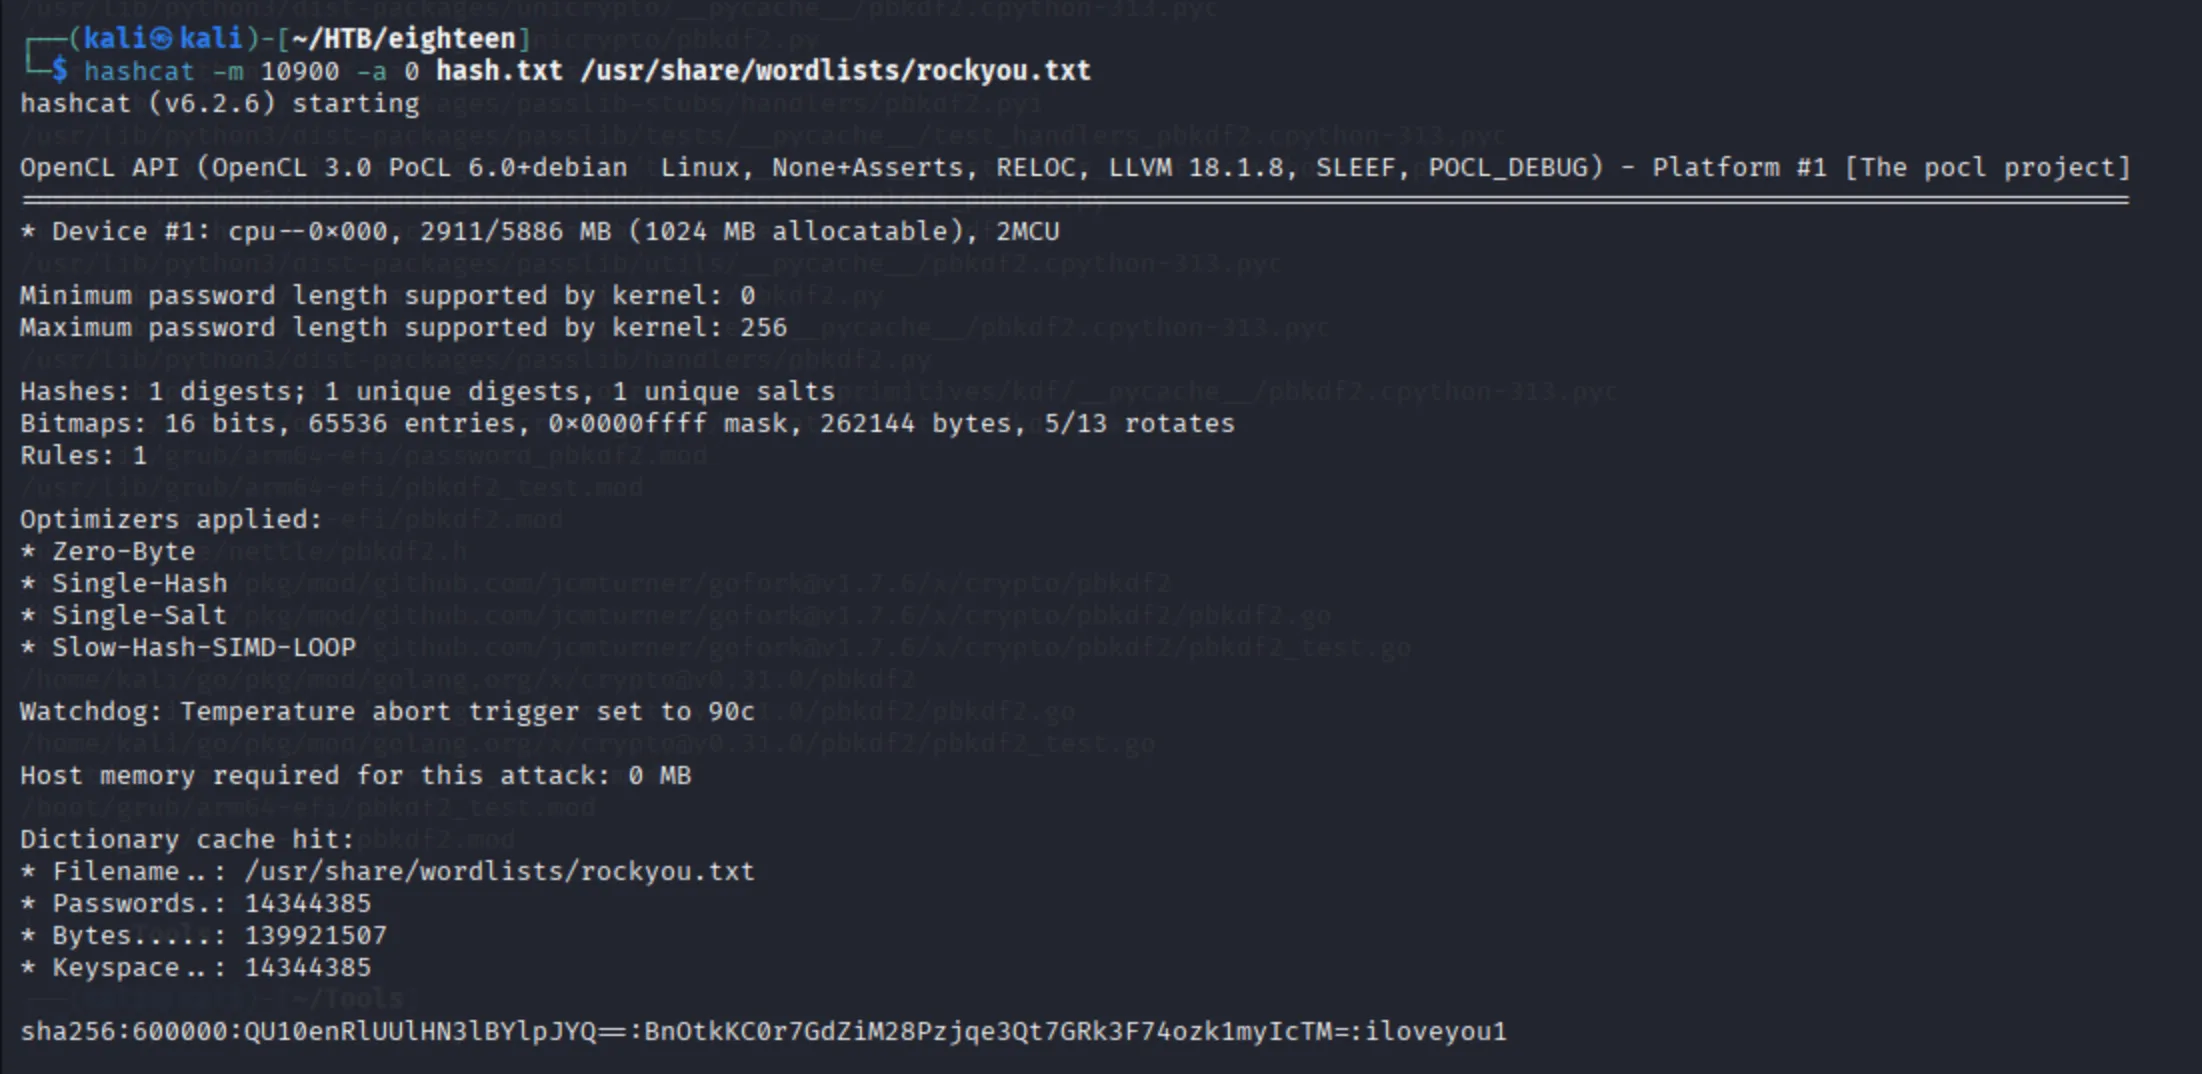This screenshot has height=1074, width=2202.
Task: Click the Bitmaps line
Action: pos(627,424)
